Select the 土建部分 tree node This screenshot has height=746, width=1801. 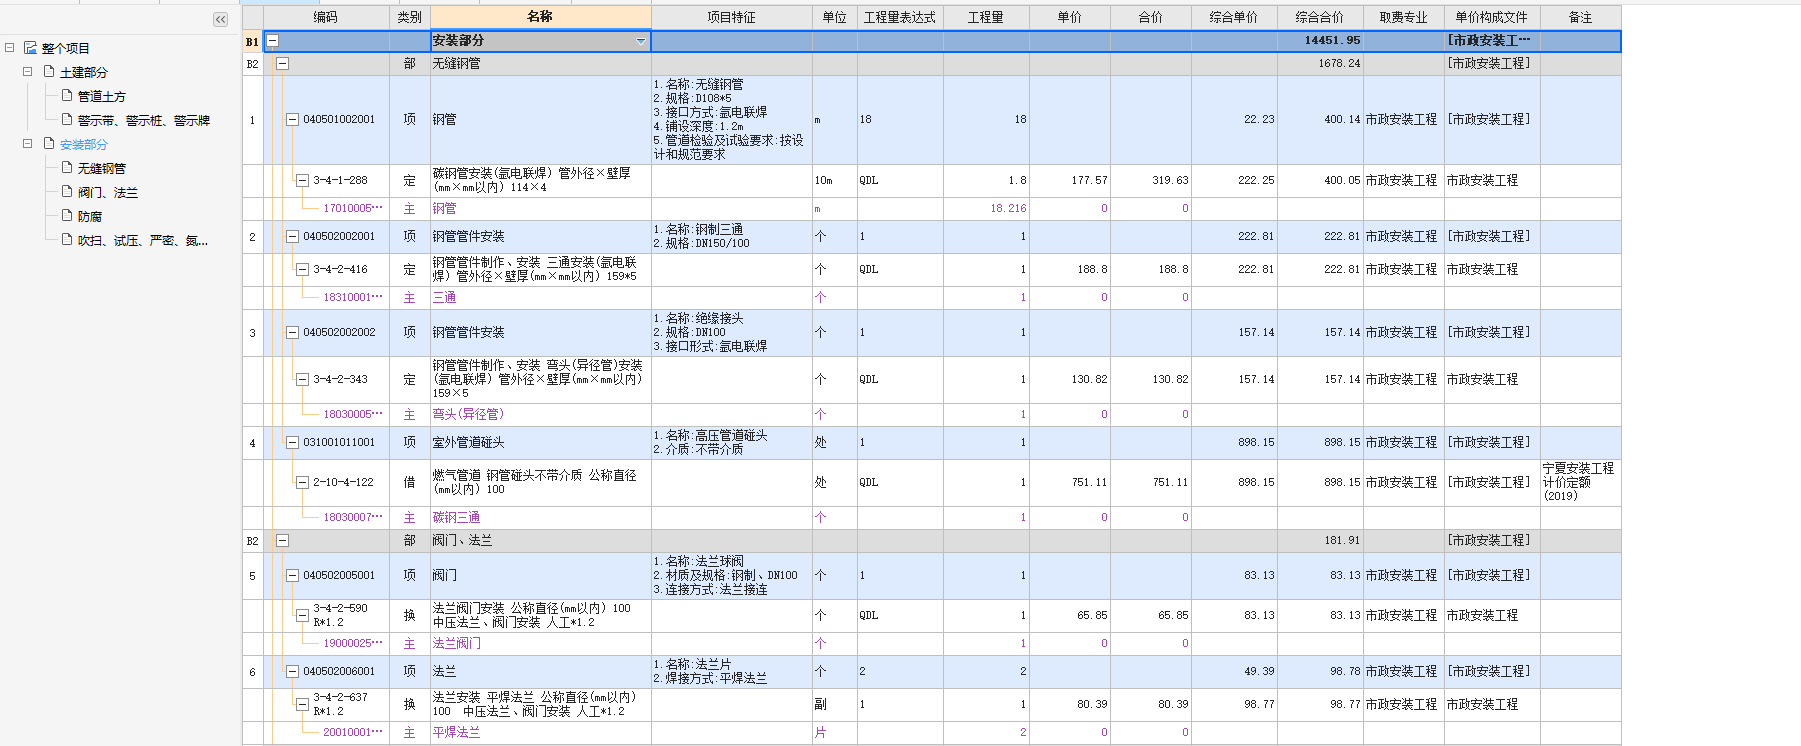point(84,72)
